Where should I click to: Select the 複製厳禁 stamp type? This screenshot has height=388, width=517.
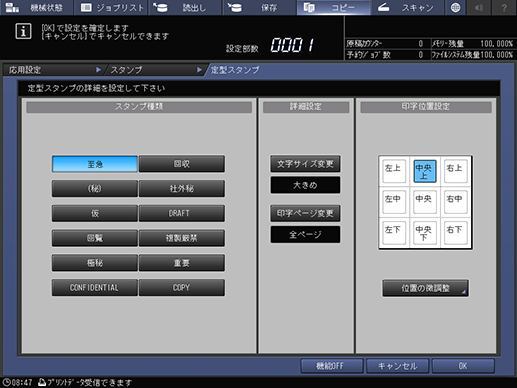[182, 238]
